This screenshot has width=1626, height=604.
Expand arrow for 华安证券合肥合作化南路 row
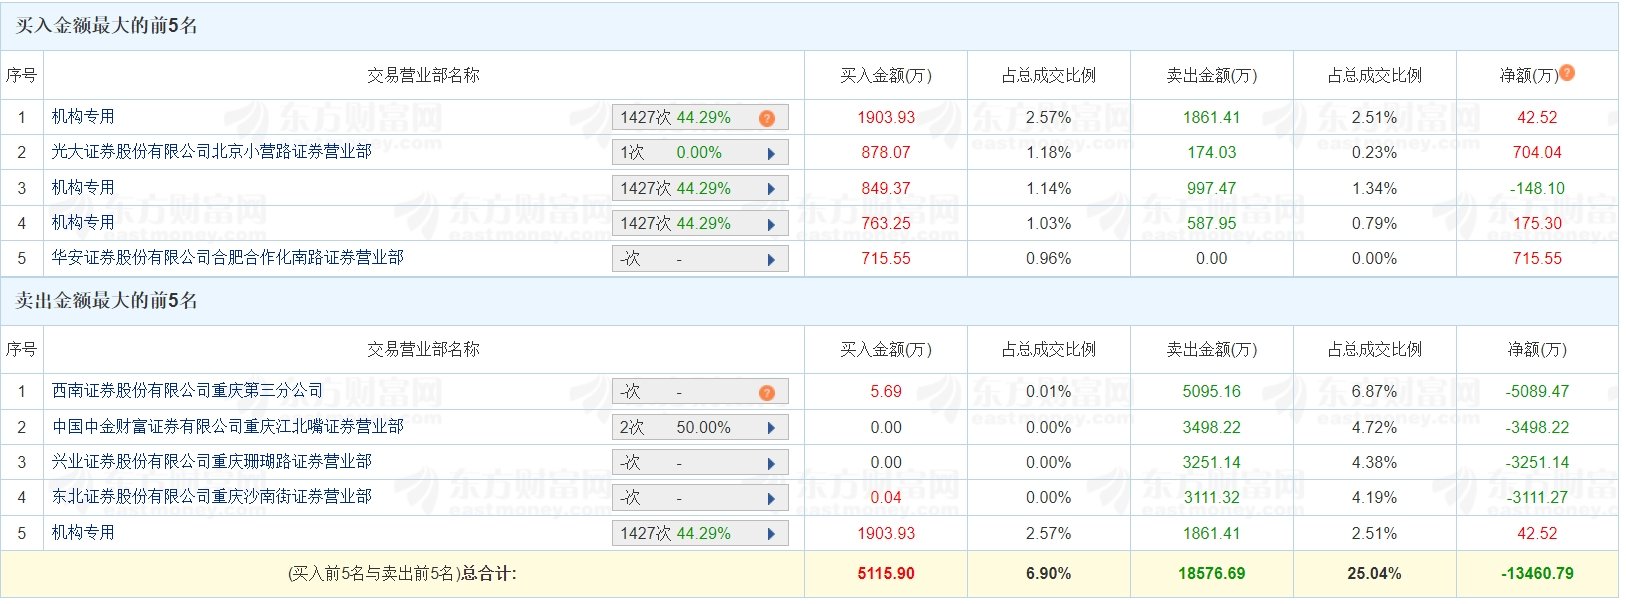[x=771, y=260]
